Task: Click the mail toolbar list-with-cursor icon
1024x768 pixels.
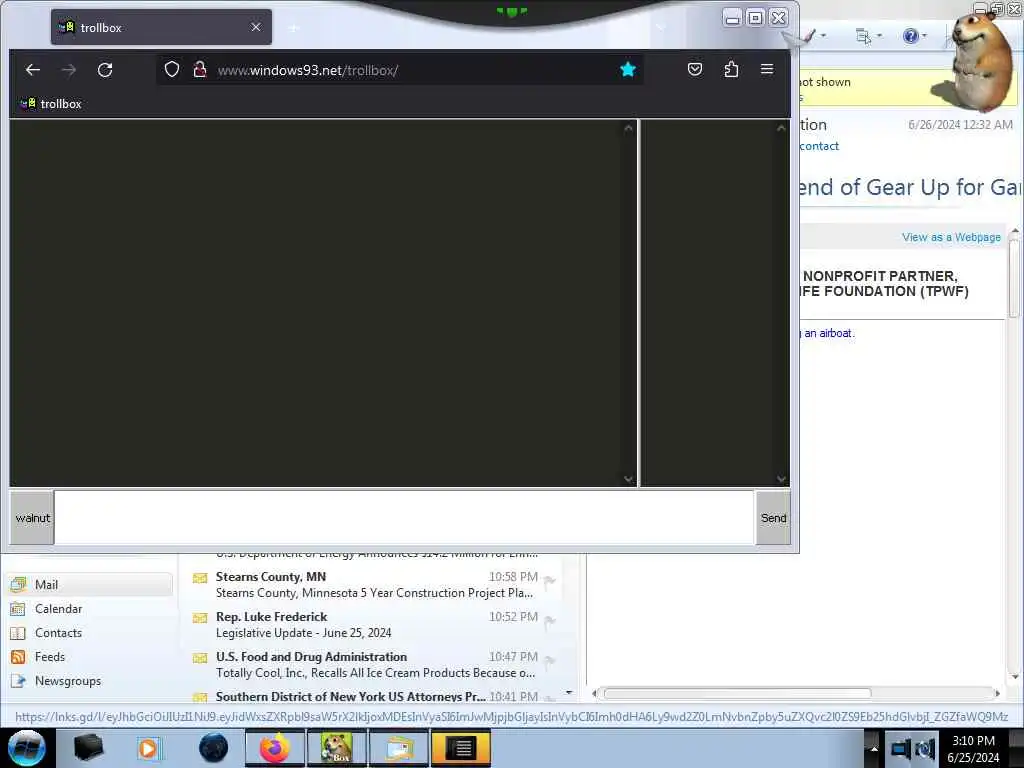Action: [863, 36]
